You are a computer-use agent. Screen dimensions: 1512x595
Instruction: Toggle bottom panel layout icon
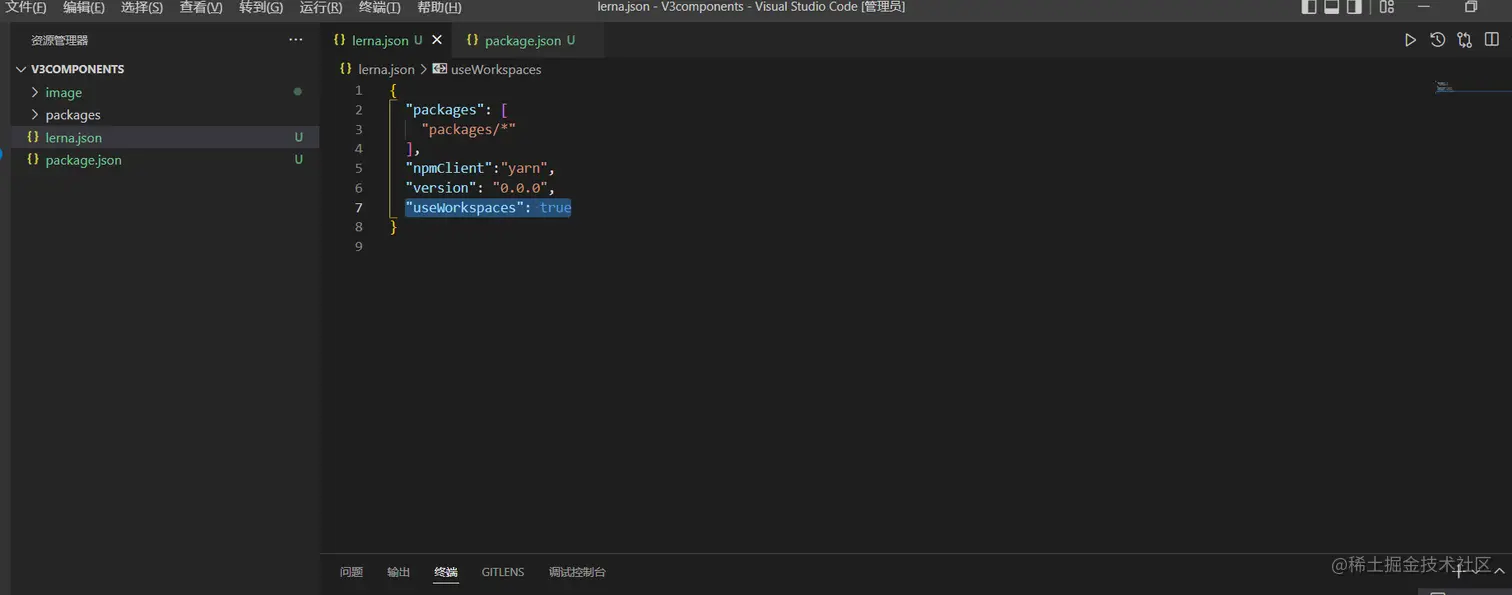pyautogui.click(x=1332, y=7)
